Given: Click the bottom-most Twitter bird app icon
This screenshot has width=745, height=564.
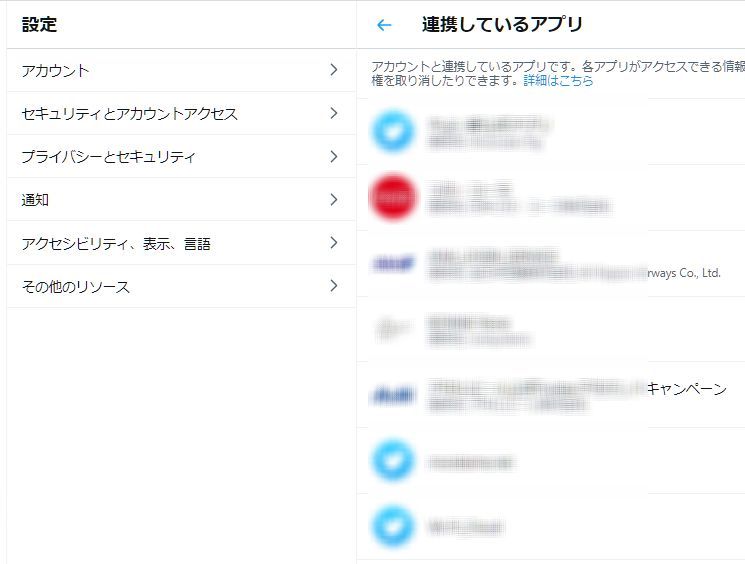Looking at the screenshot, I should coord(393,526).
